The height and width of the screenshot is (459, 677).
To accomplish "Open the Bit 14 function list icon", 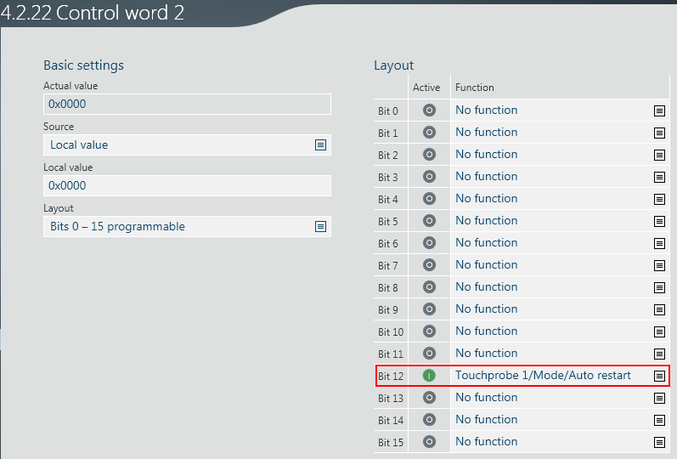I will coord(659,420).
